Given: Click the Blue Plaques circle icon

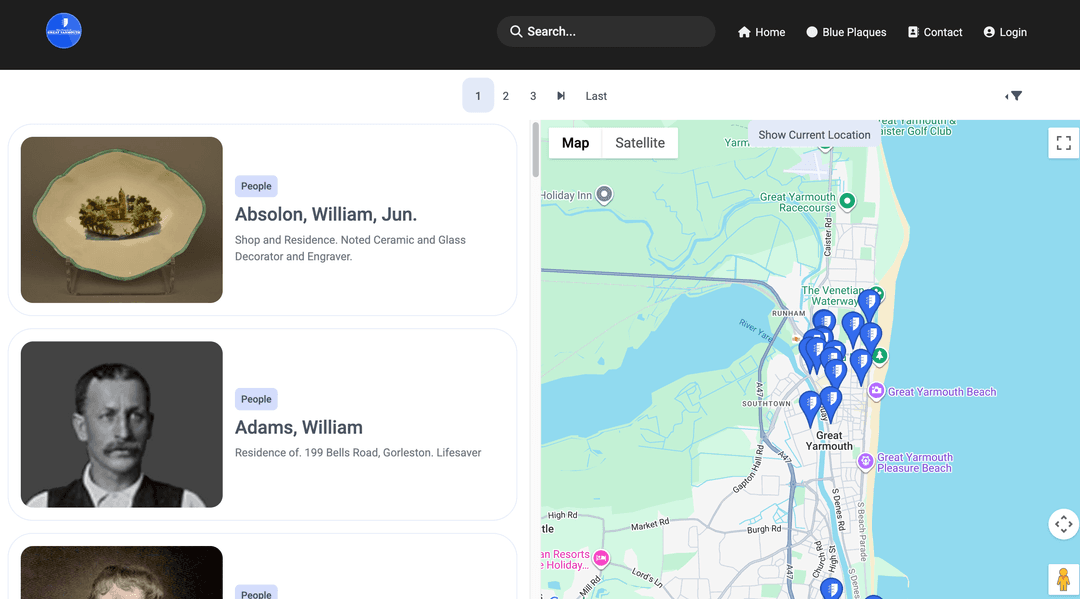Looking at the screenshot, I should 812,32.
